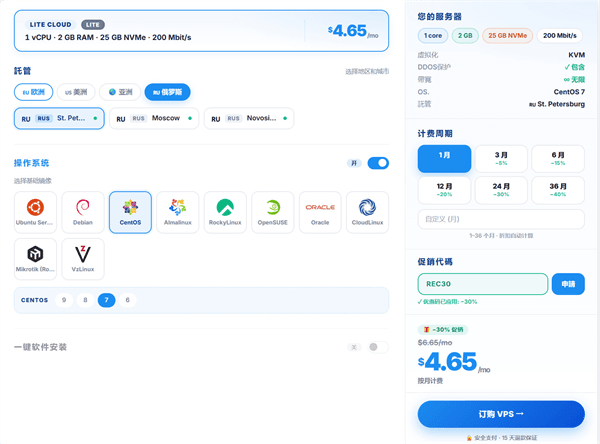The width and height of the screenshot is (600, 444).
Task: Select the Oracle Linux tile
Action: (x=320, y=212)
